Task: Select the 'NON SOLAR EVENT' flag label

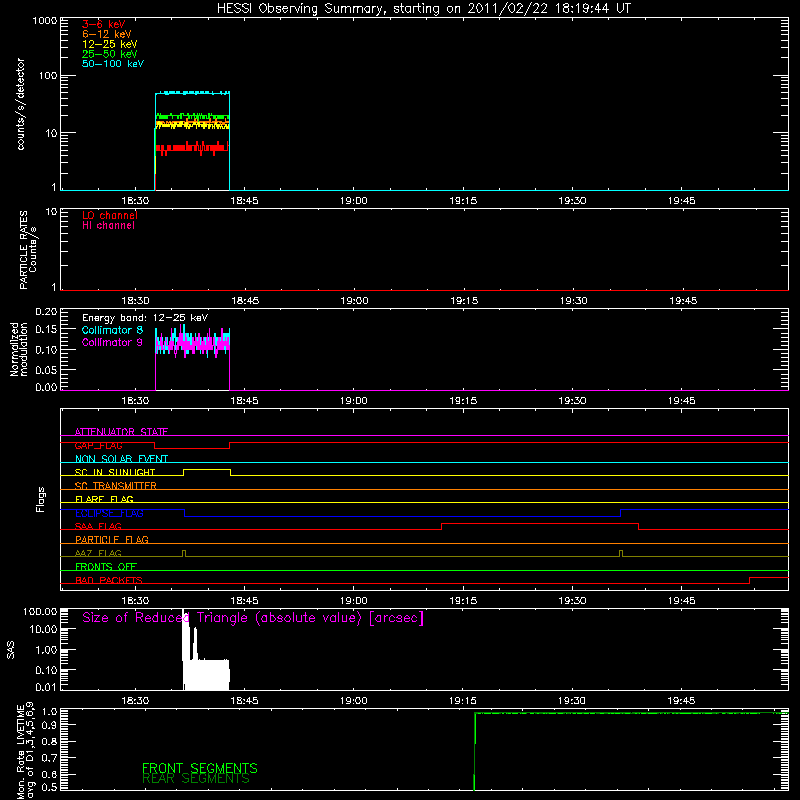Action: [121, 459]
